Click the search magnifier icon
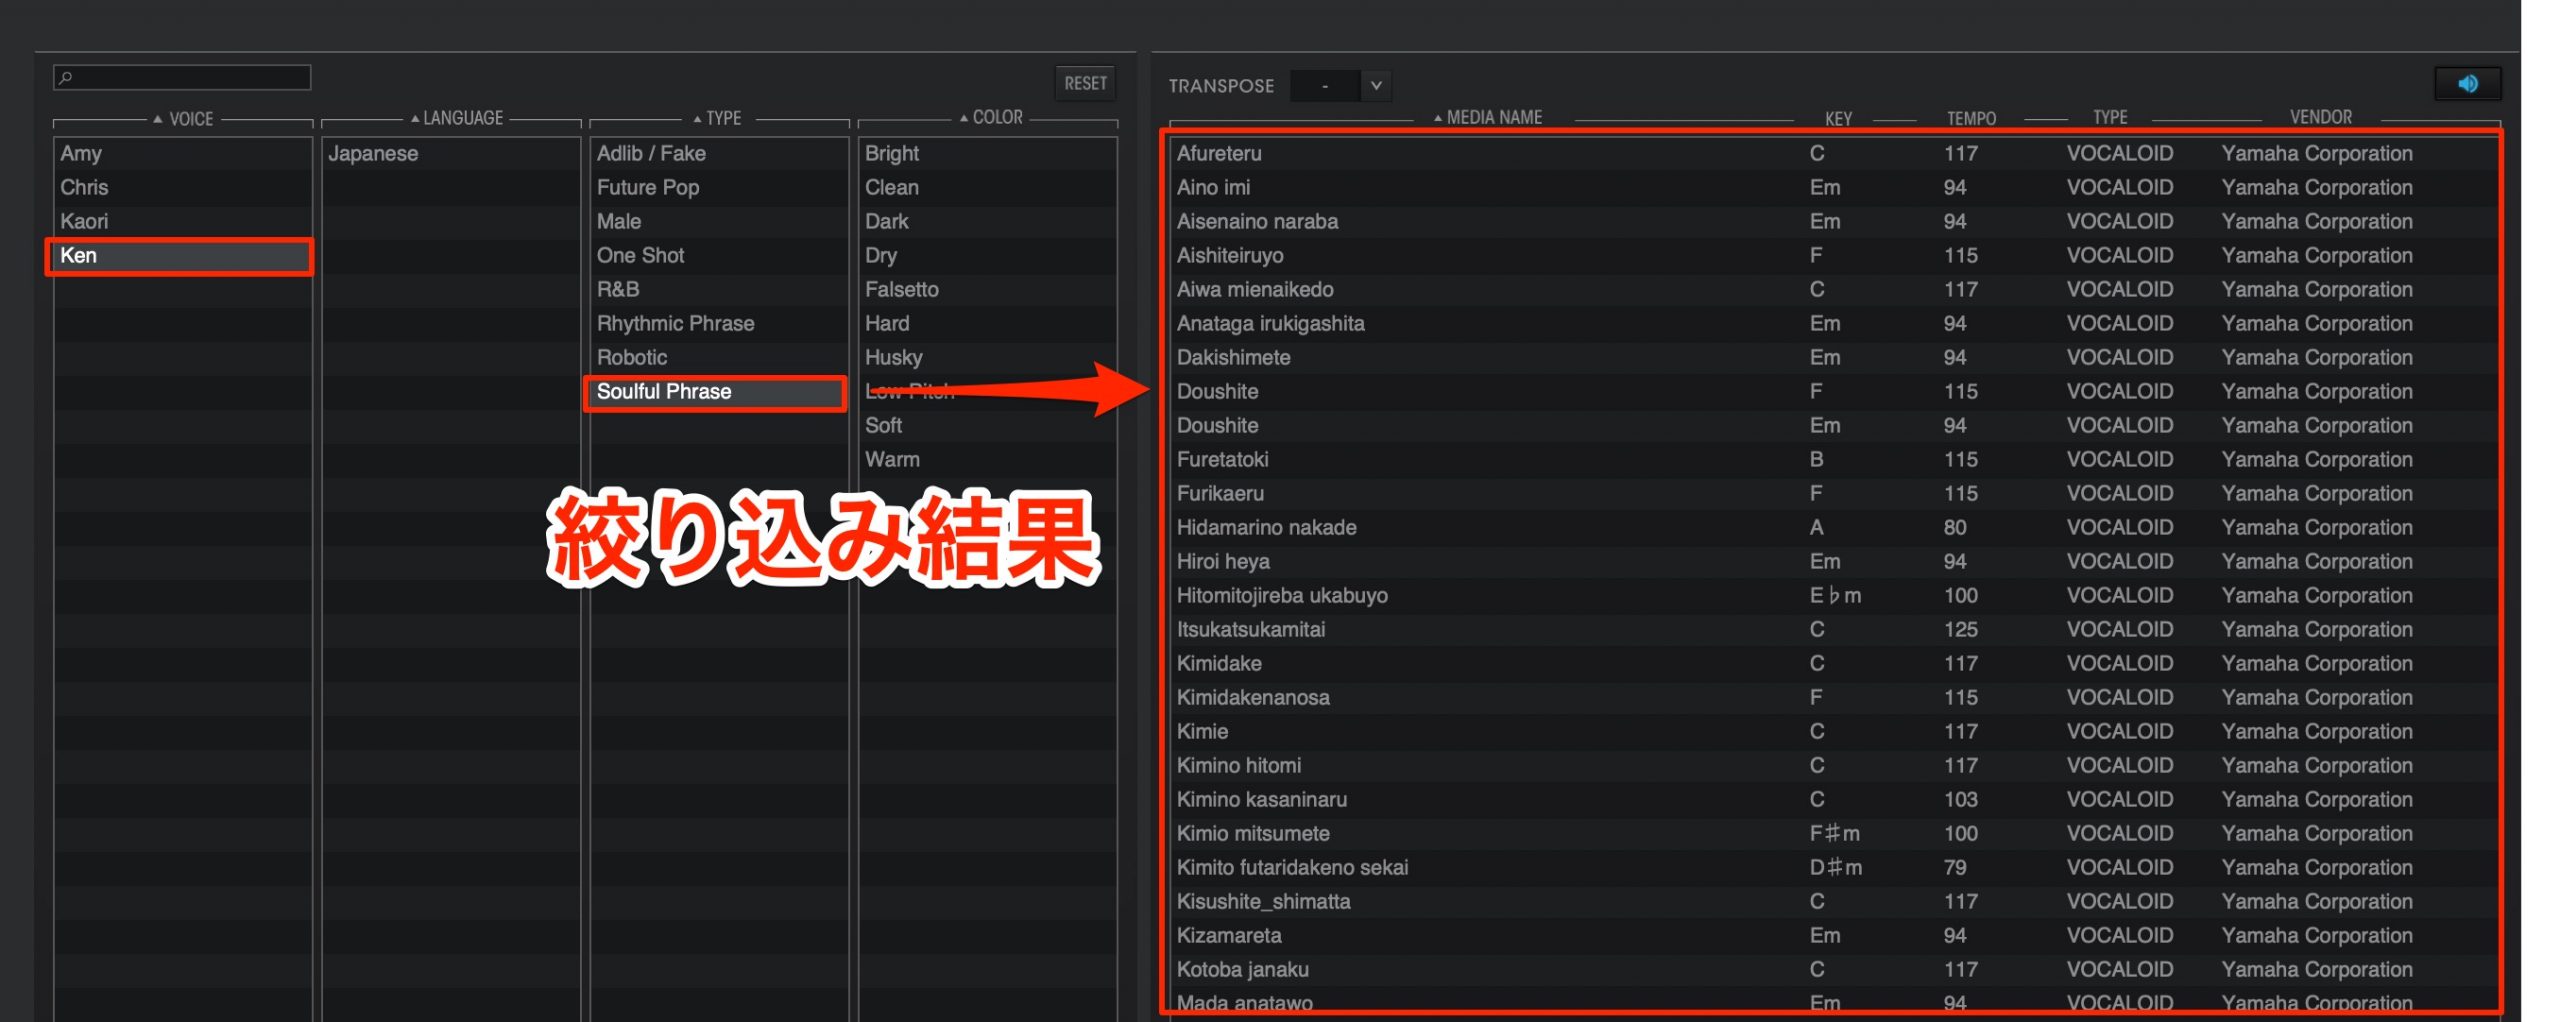The width and height of the screenshot is (2560, 1022). 66,78
